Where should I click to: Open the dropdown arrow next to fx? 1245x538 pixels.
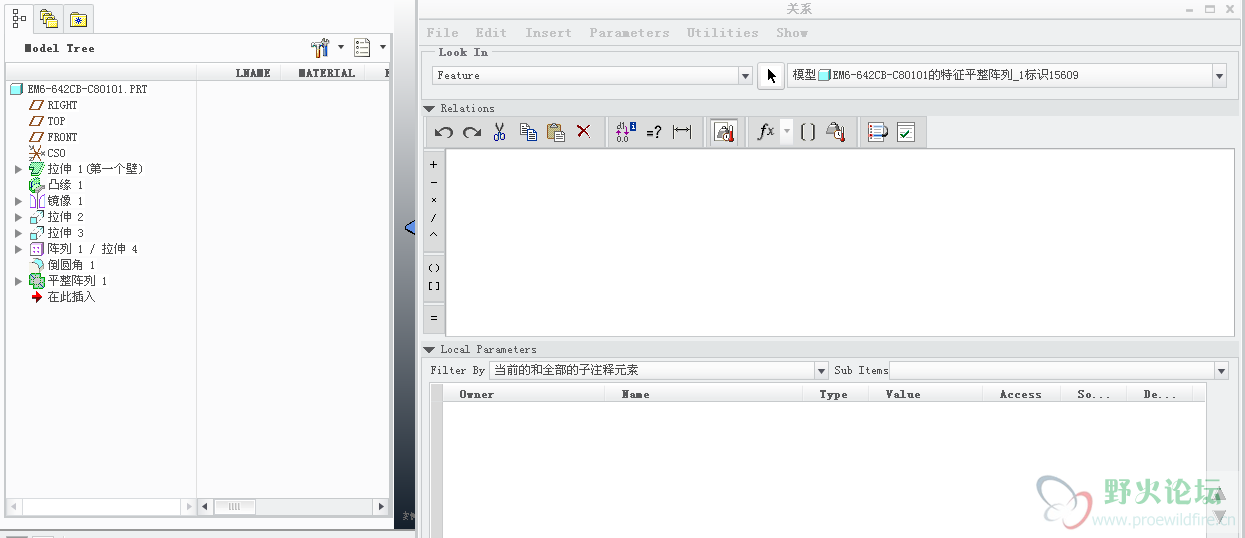pyautogui.click(x=787, y=132)
